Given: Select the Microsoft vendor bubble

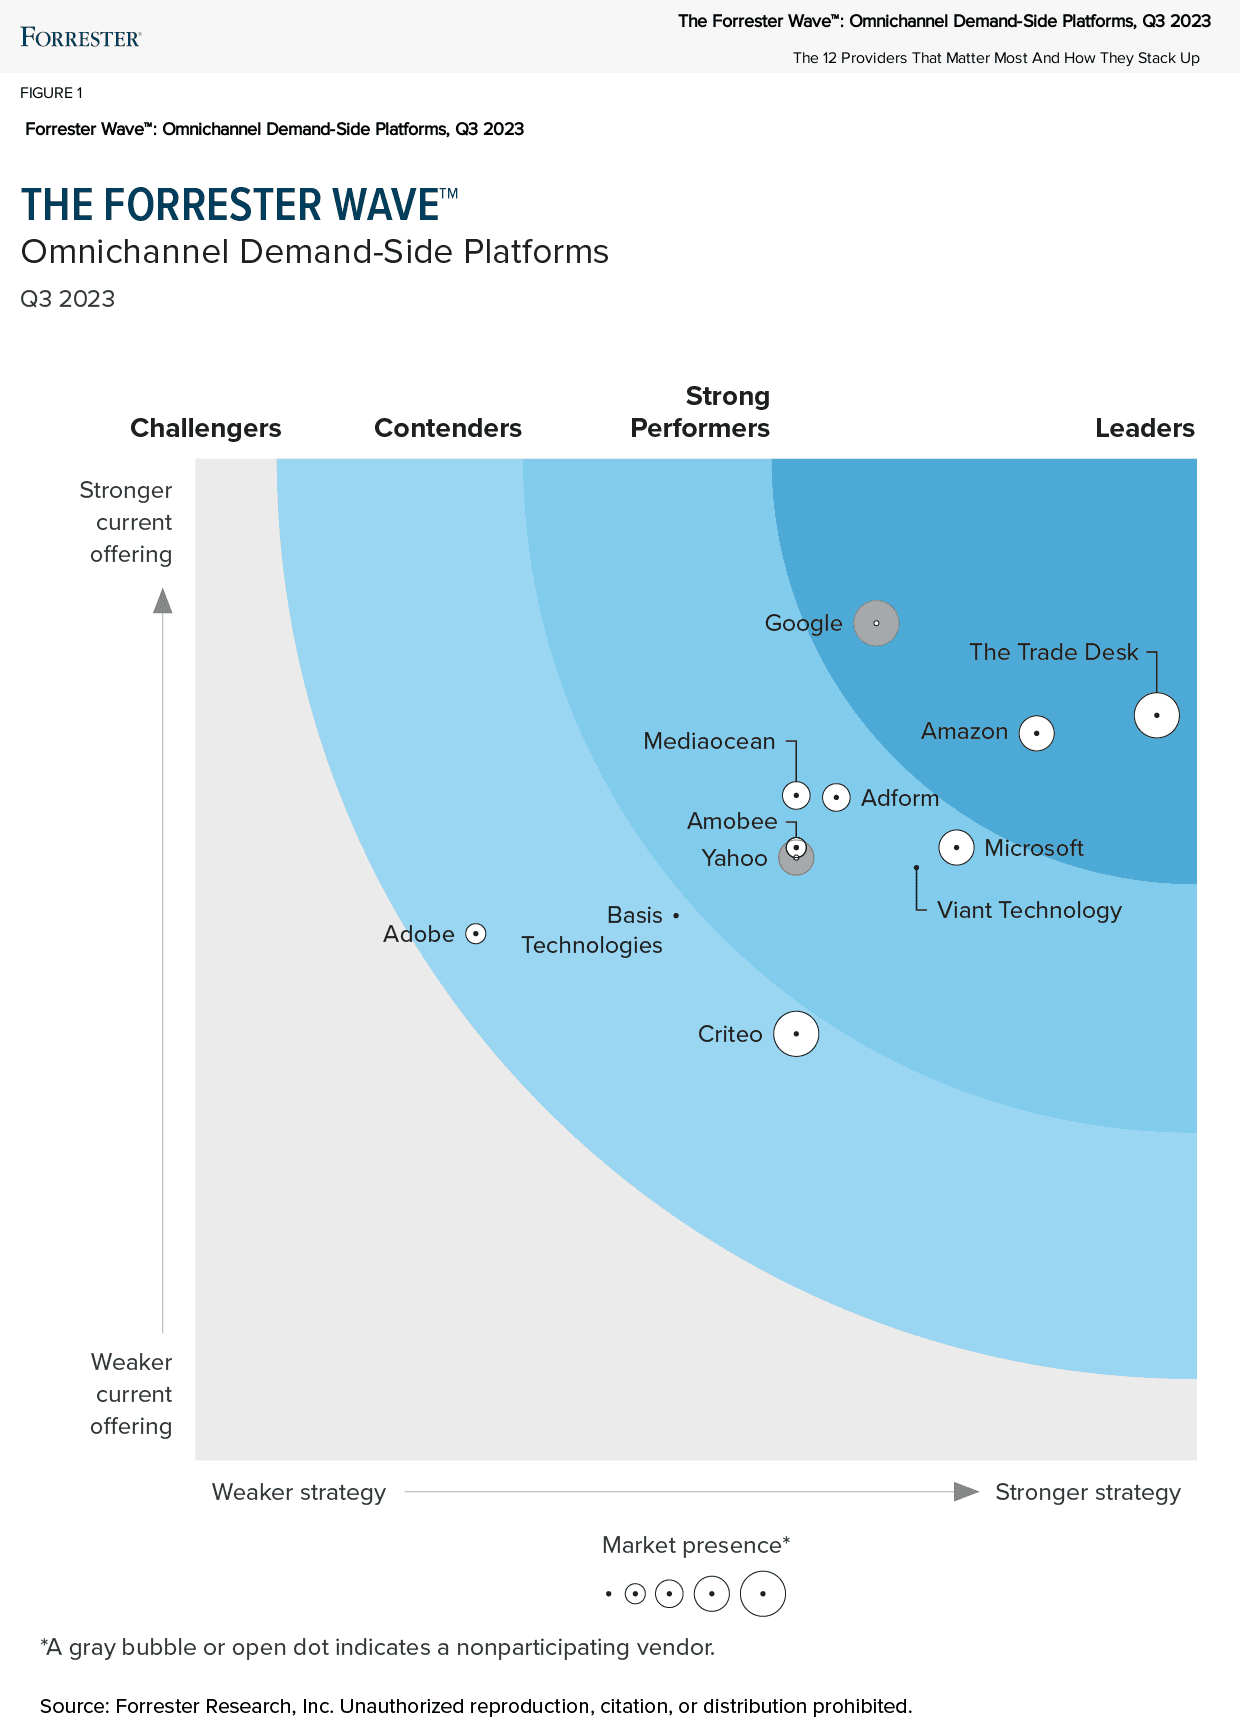Looking at the screenshot, I should click(956, 848).
